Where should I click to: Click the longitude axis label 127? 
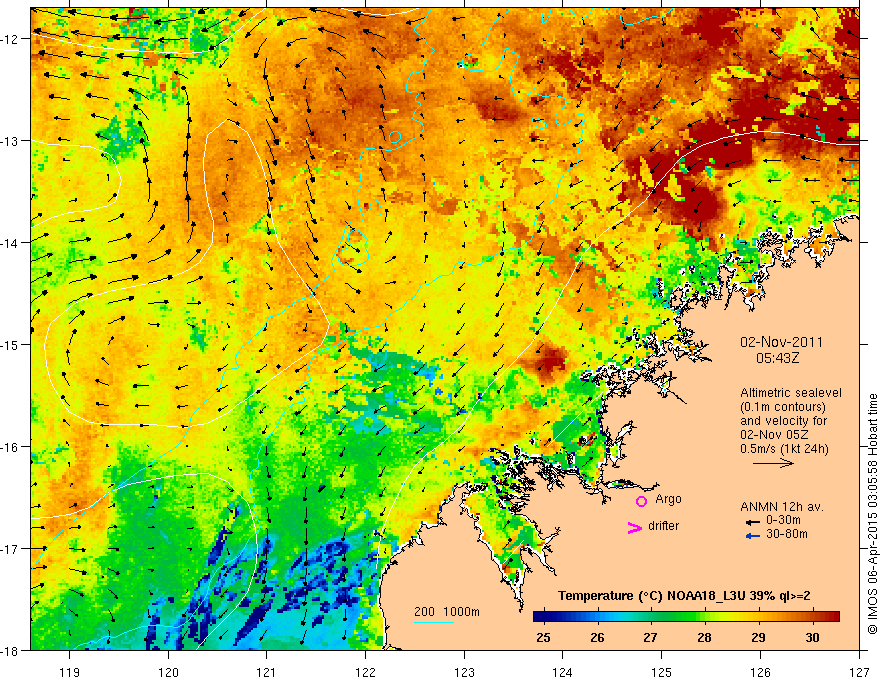pos(859,672)
